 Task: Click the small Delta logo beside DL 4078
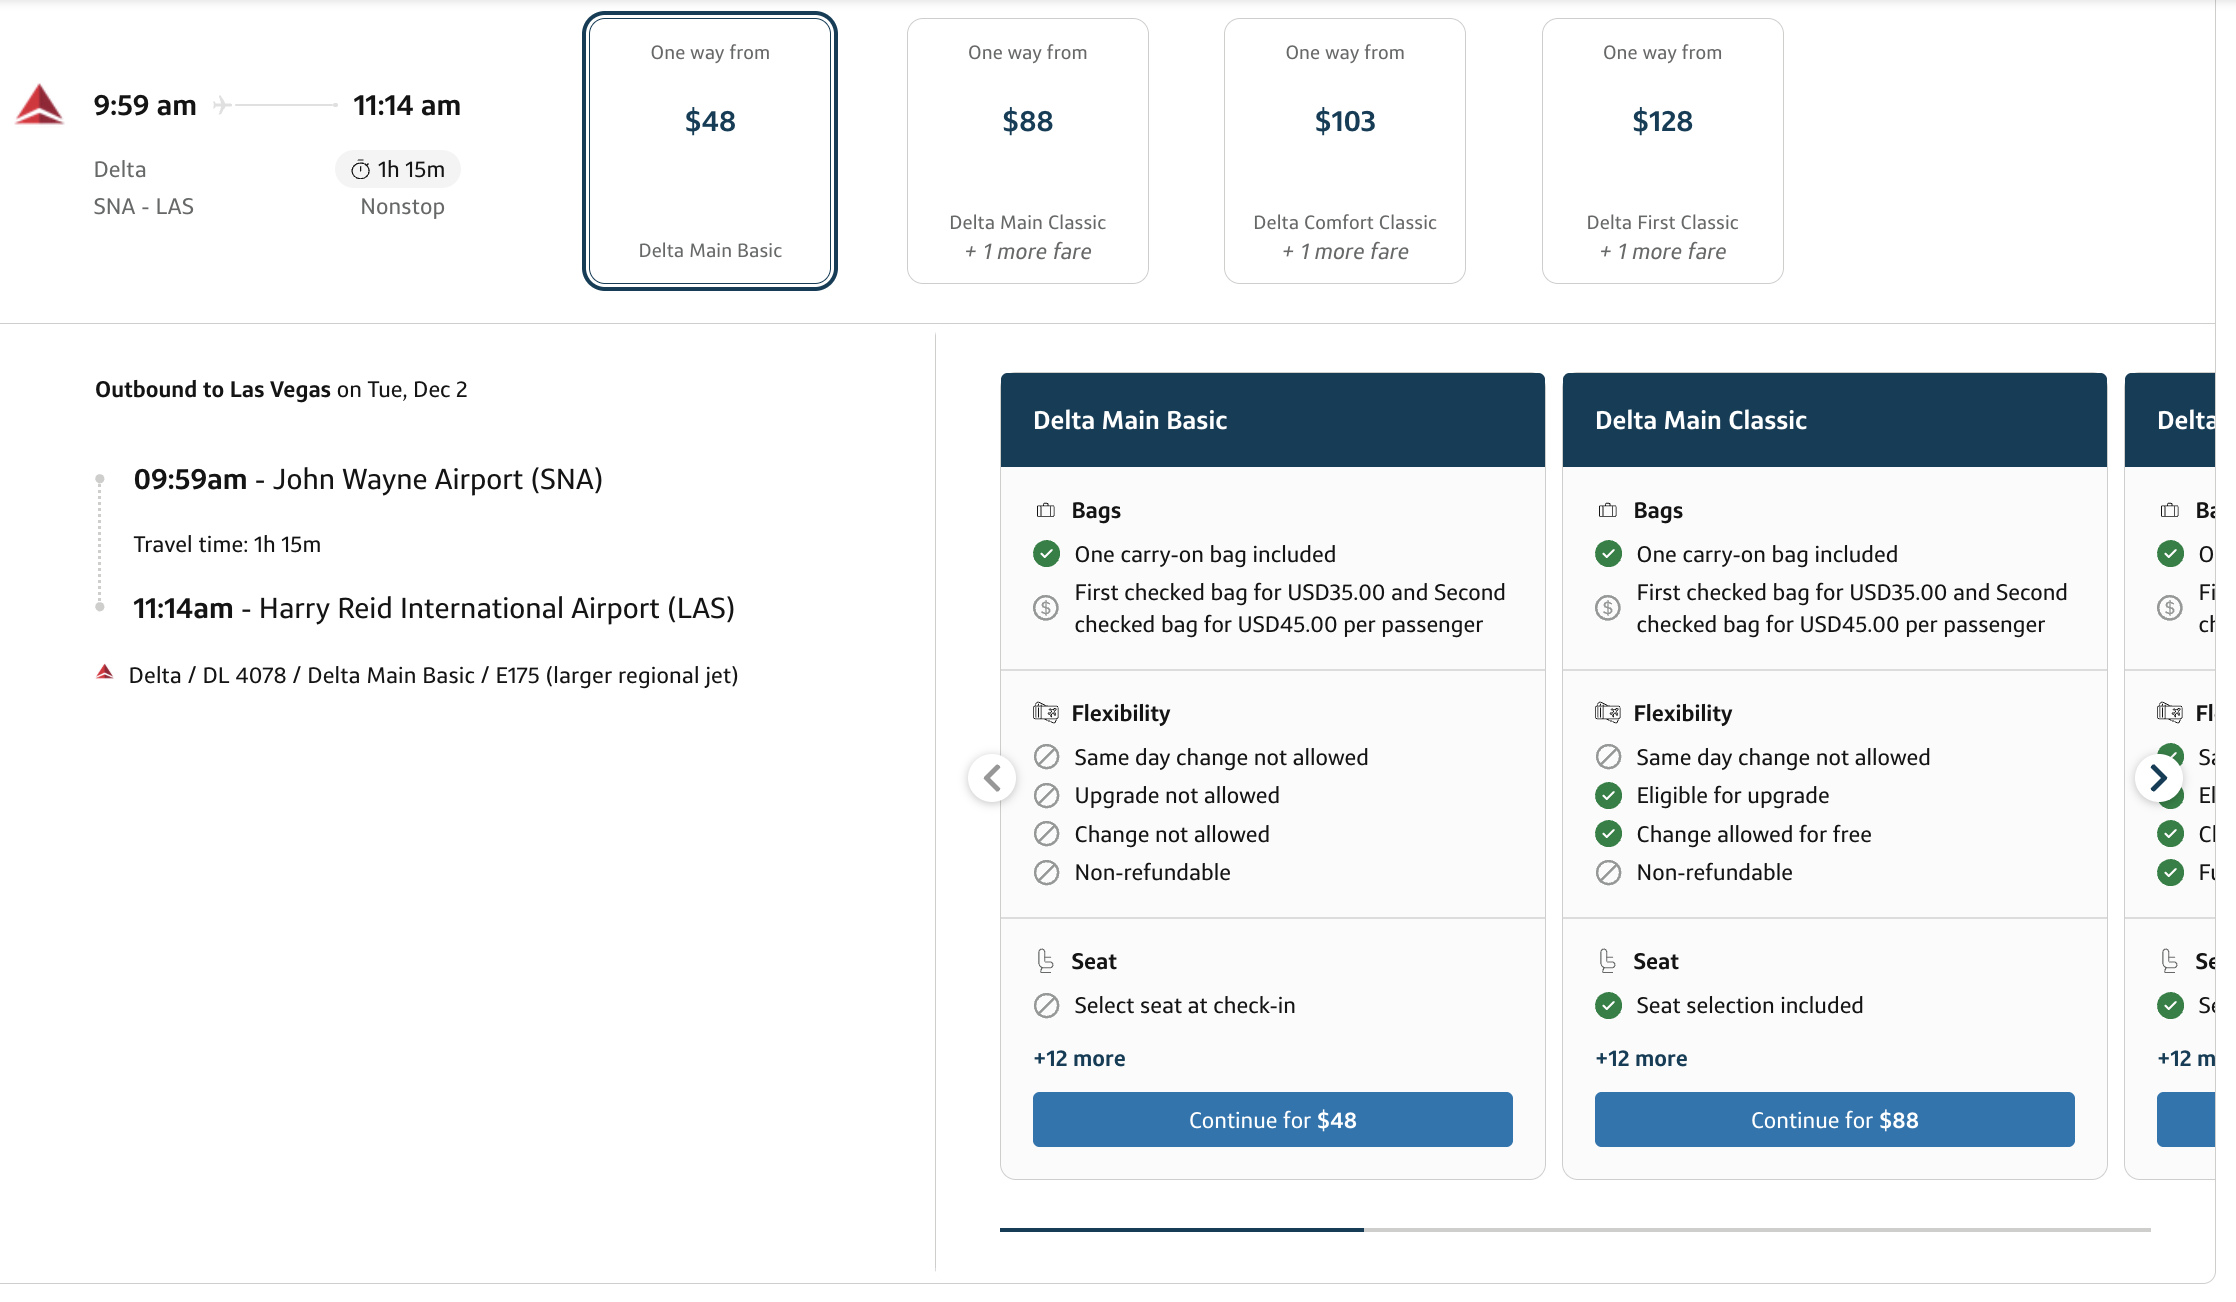(105, 672)
